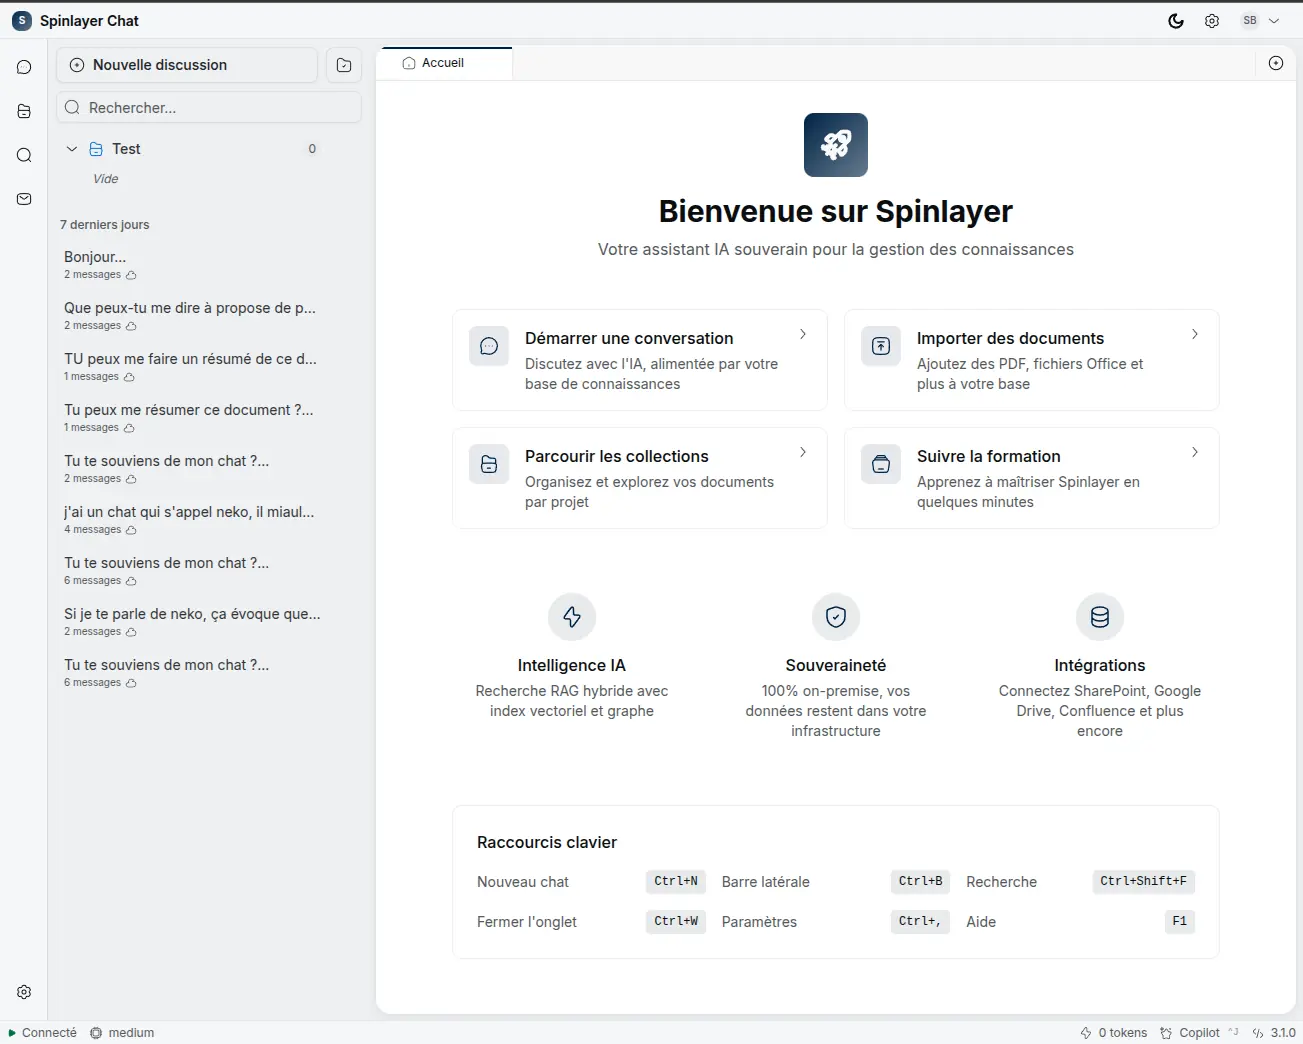Open settings gear at bottom of rail
Viewport: 1303px width, 1044px height.
tap(24, 992)
